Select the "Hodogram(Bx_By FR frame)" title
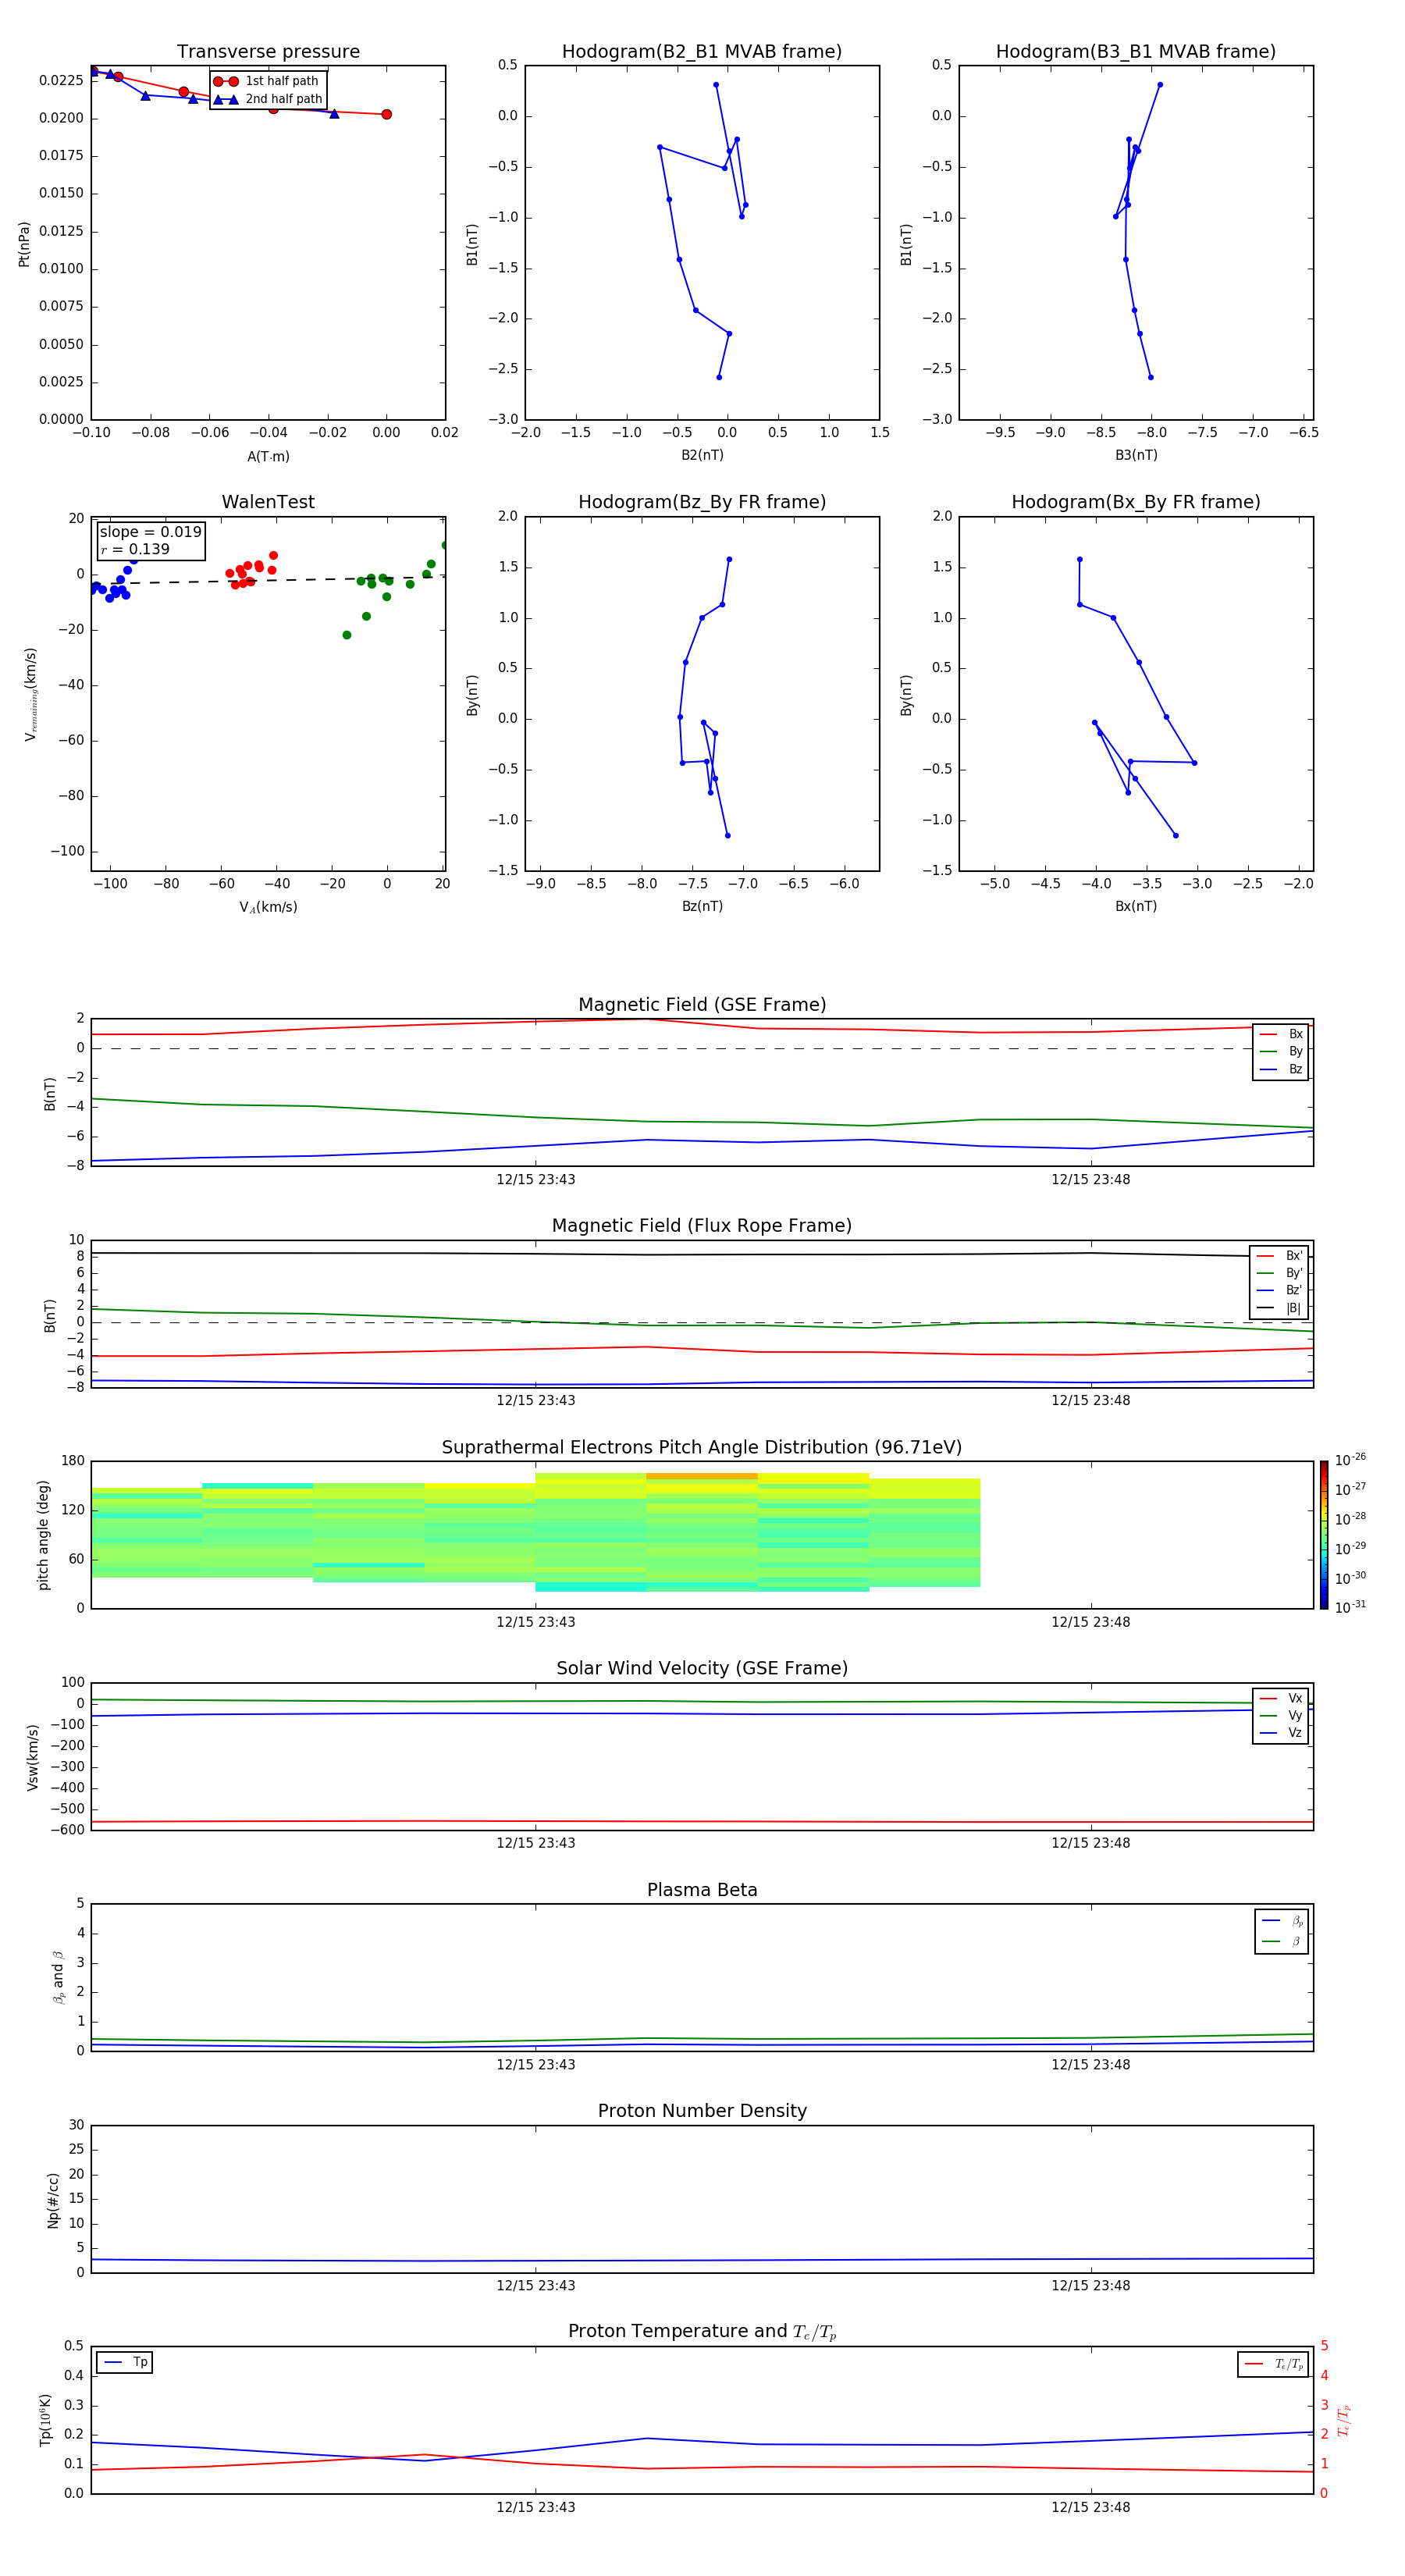The height and width of the screenshot is (2576, 1405). point(1136,502)
